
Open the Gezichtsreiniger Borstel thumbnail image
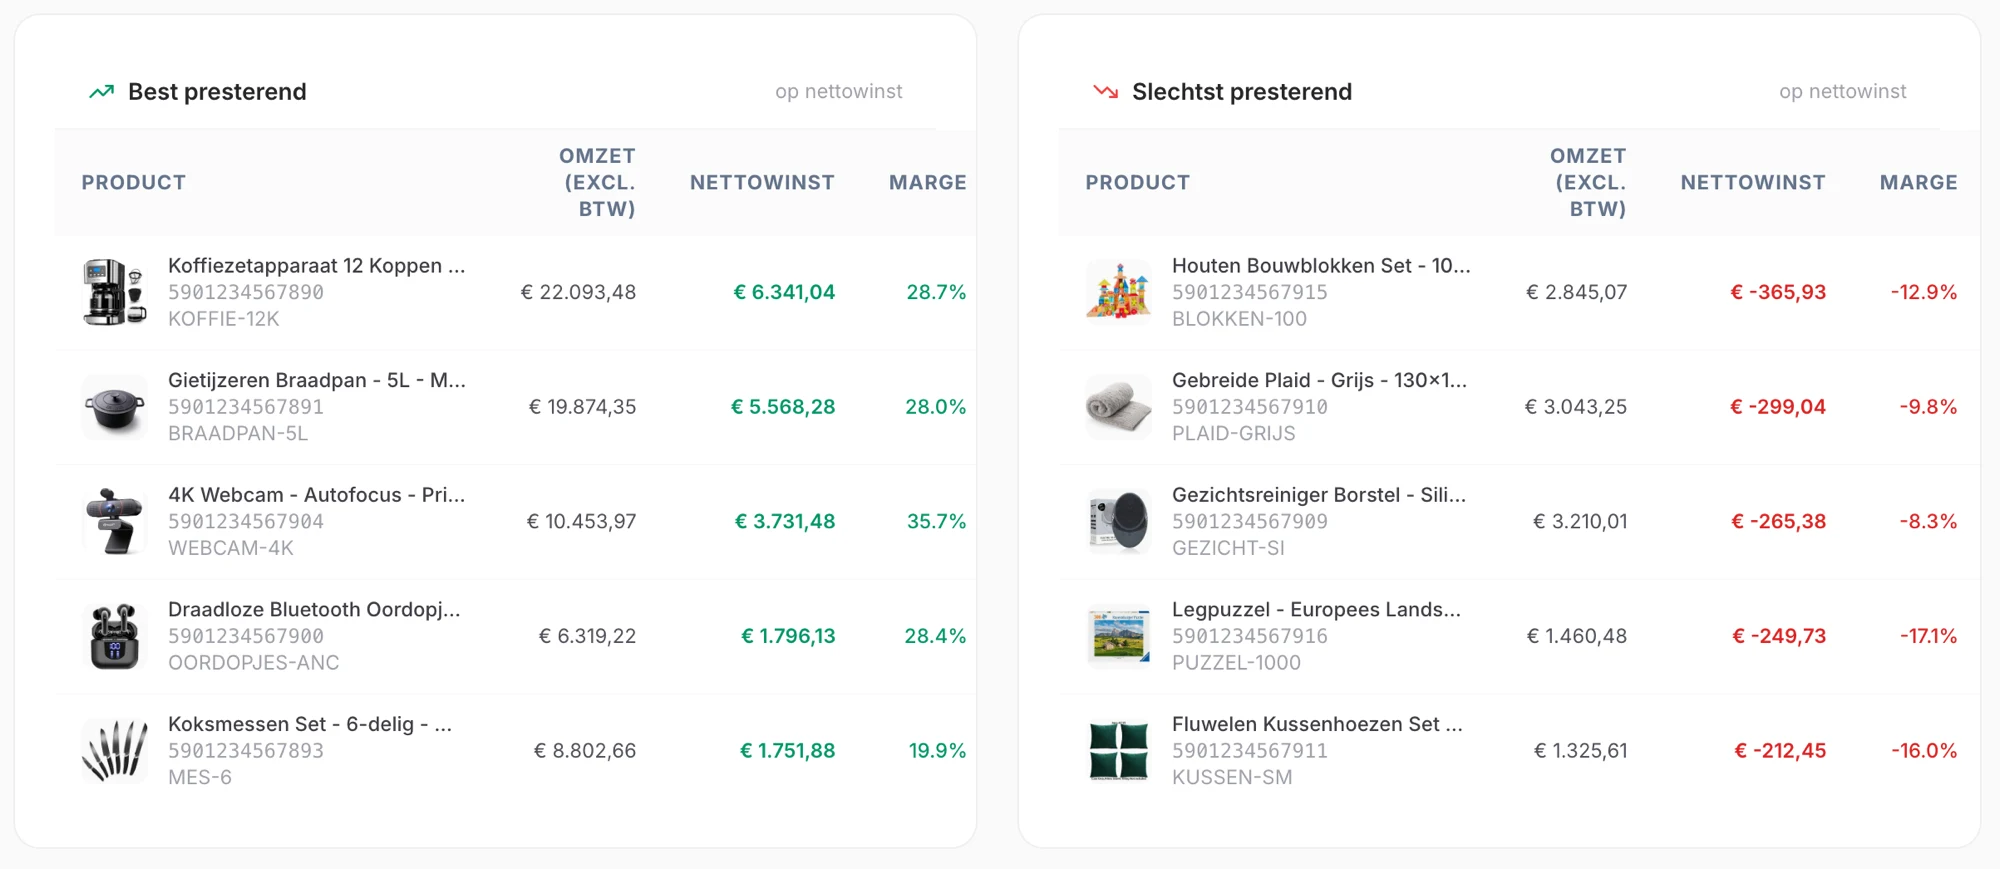pyautogui.click(x=1119, y=521)
